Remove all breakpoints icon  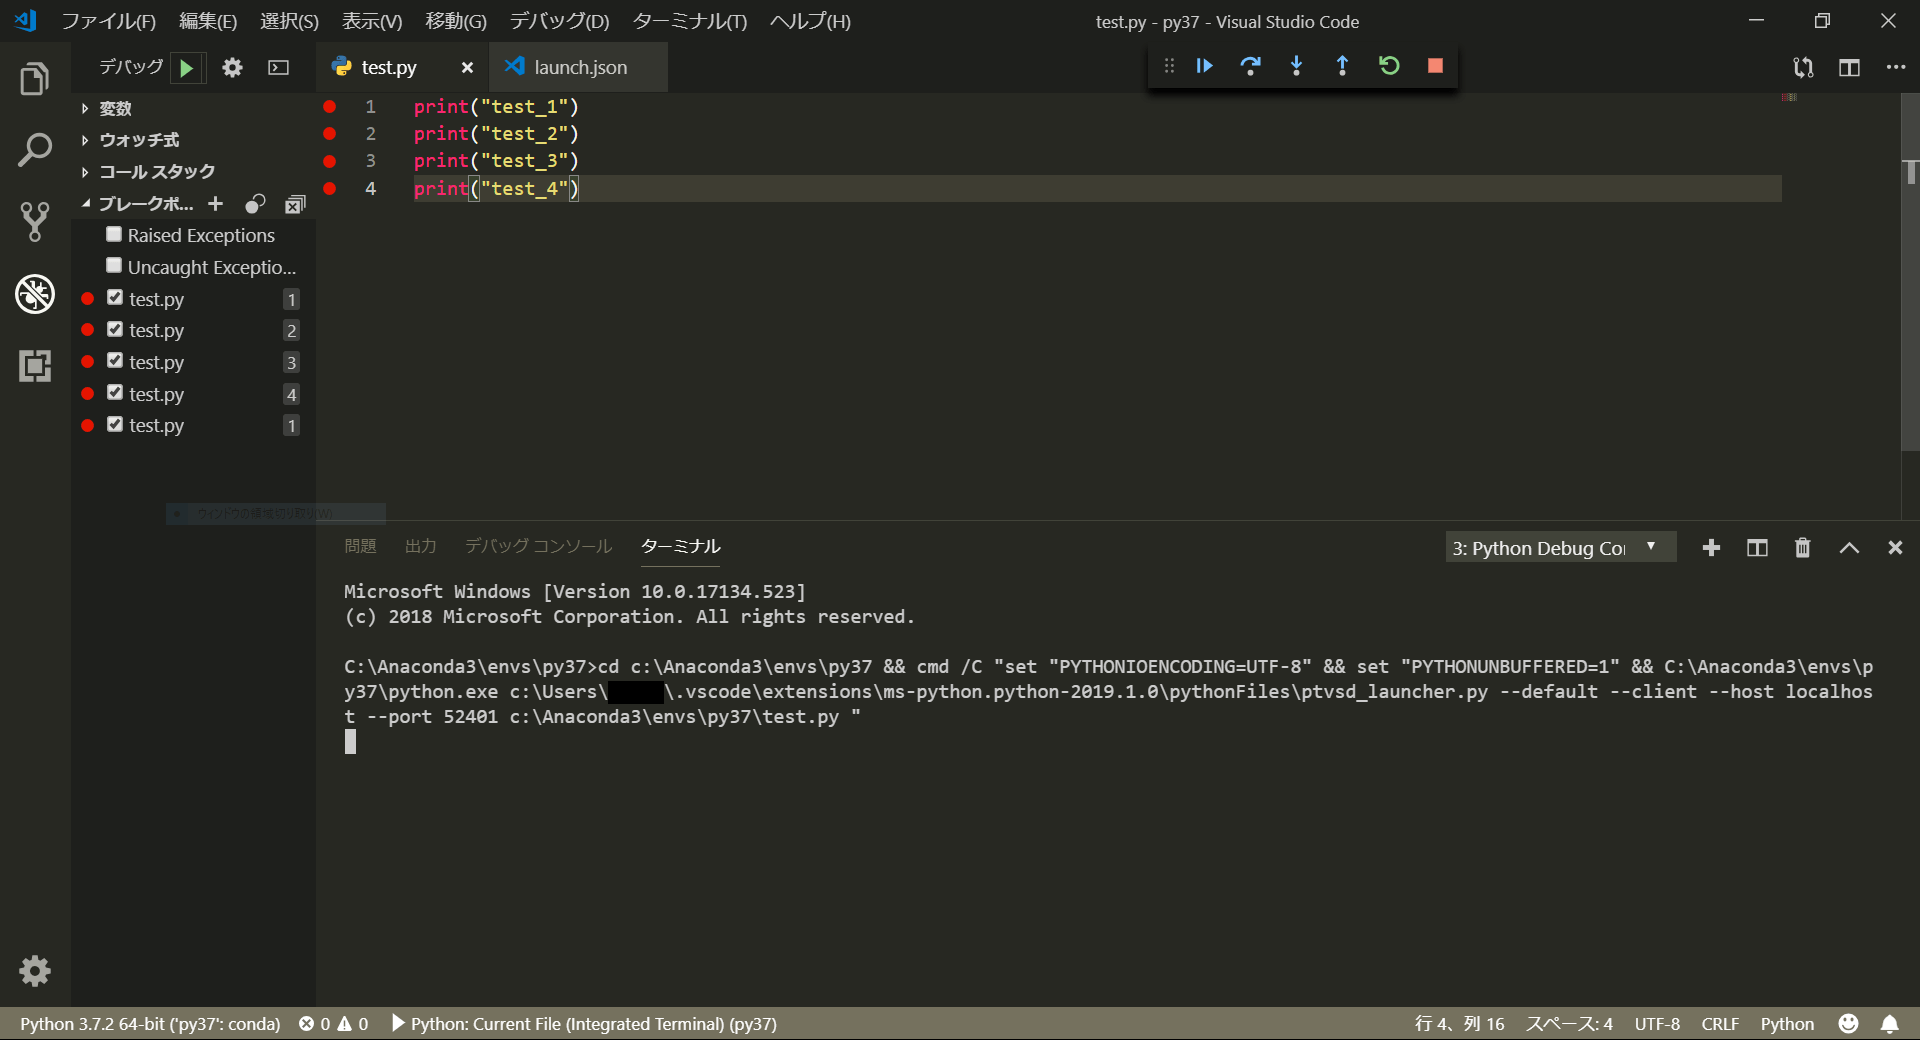(295, 204)
